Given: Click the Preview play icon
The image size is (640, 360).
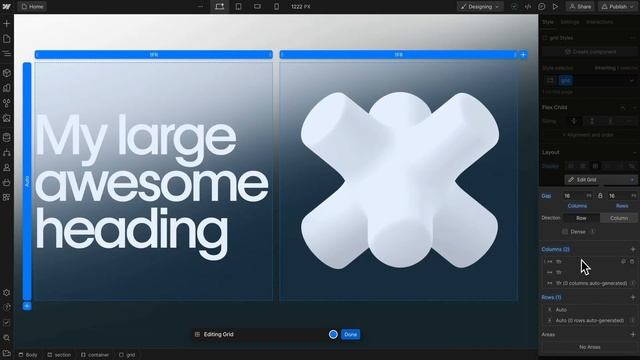Looking at the screenshot, I should coord(555,7).
